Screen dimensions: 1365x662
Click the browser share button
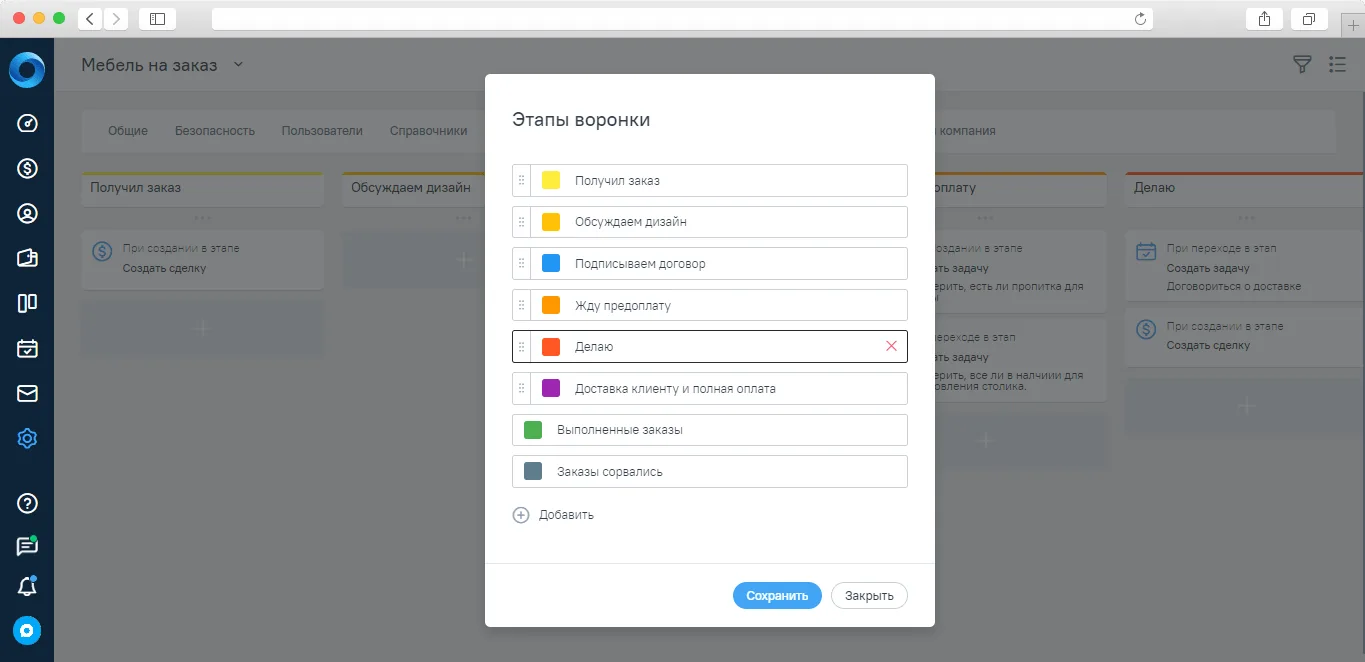tap(1265, 18)
